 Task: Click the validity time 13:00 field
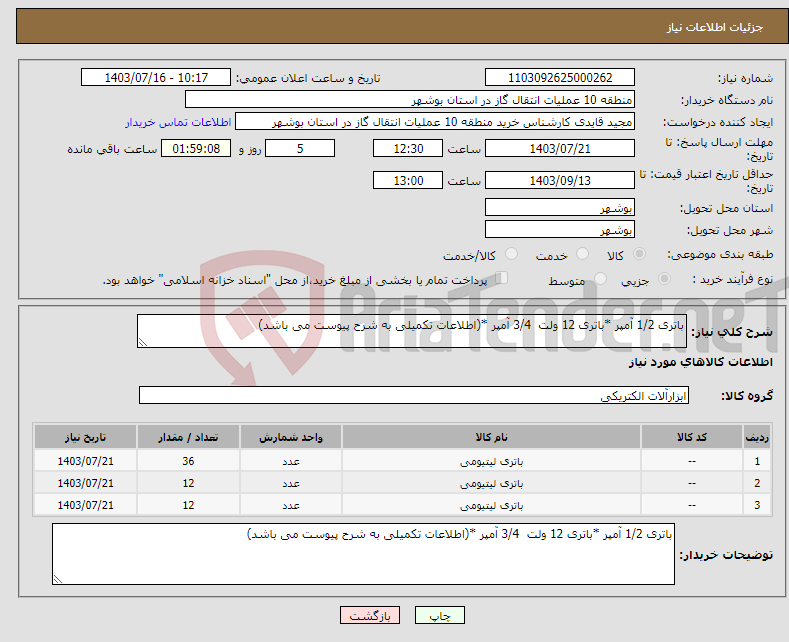(408, 180)
